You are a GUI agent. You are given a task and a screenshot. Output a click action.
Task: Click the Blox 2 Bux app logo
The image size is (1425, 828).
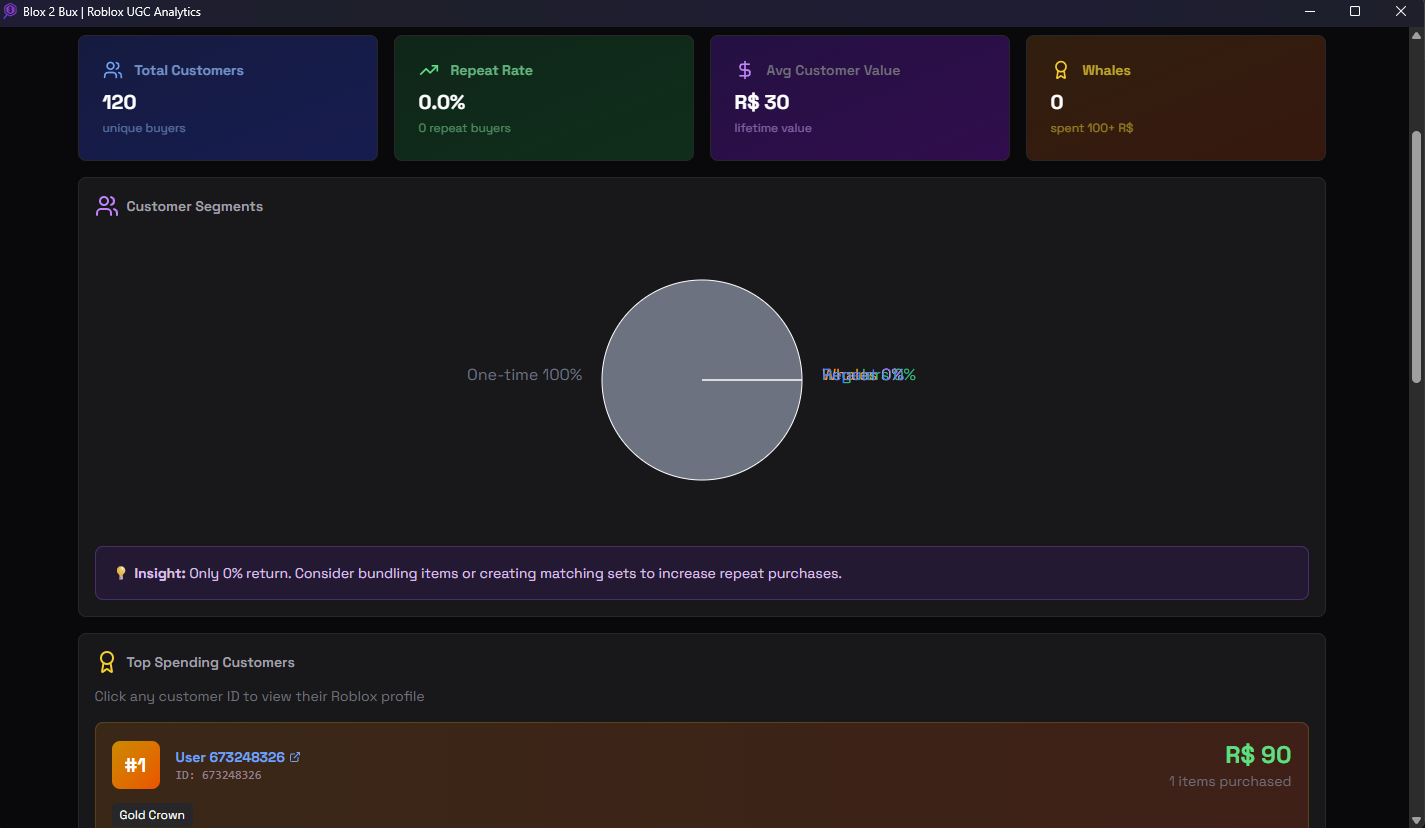[x=11, y=11]
